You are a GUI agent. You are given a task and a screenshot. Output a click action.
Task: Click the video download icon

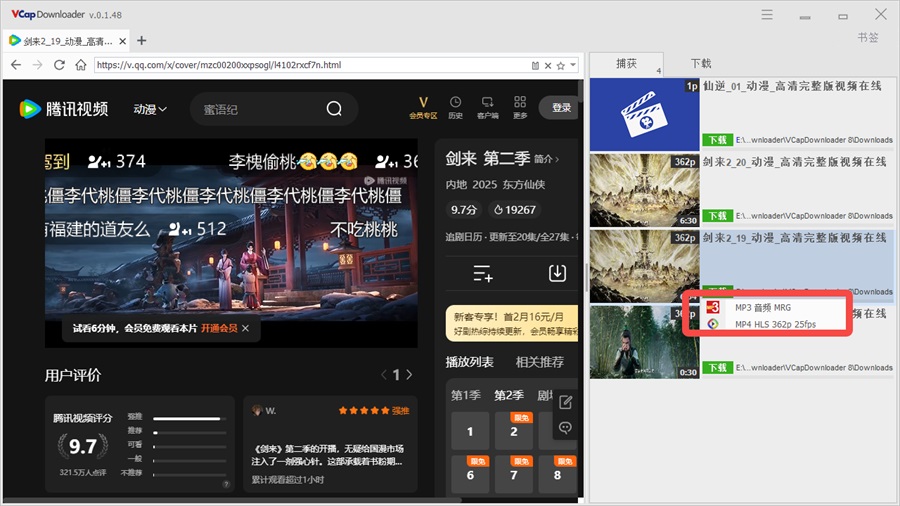point(557,273)
